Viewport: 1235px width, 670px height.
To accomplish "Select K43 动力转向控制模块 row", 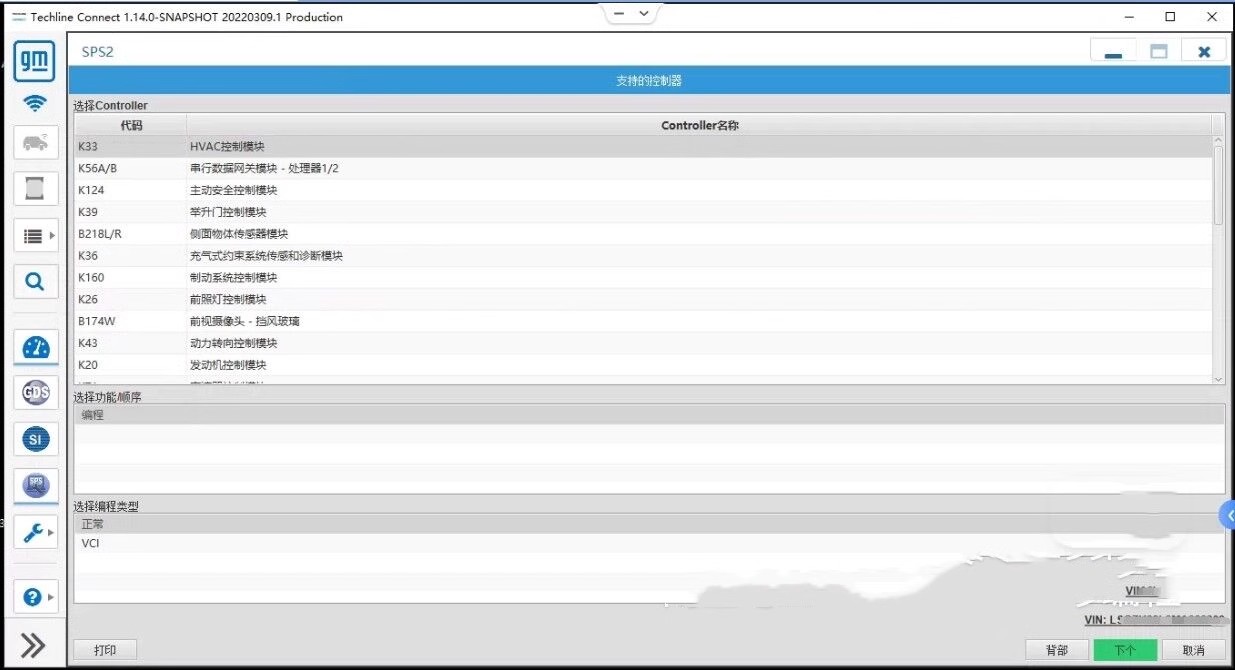I will [x=643, y=343].
